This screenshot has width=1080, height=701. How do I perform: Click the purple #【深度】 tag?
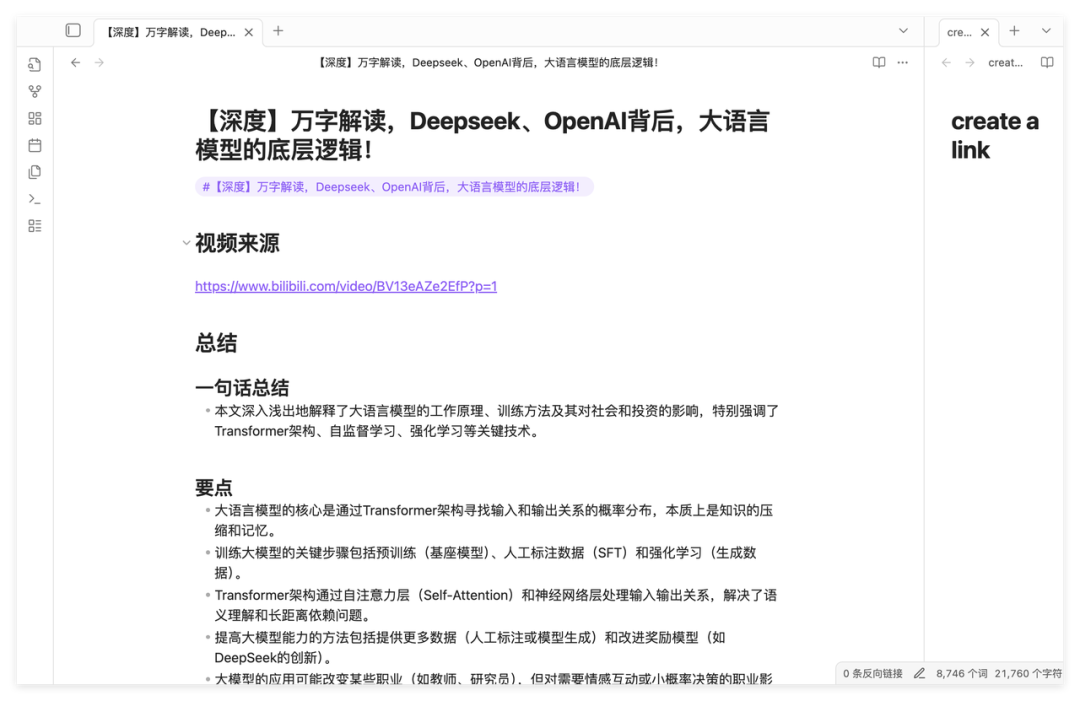[390, 186]
